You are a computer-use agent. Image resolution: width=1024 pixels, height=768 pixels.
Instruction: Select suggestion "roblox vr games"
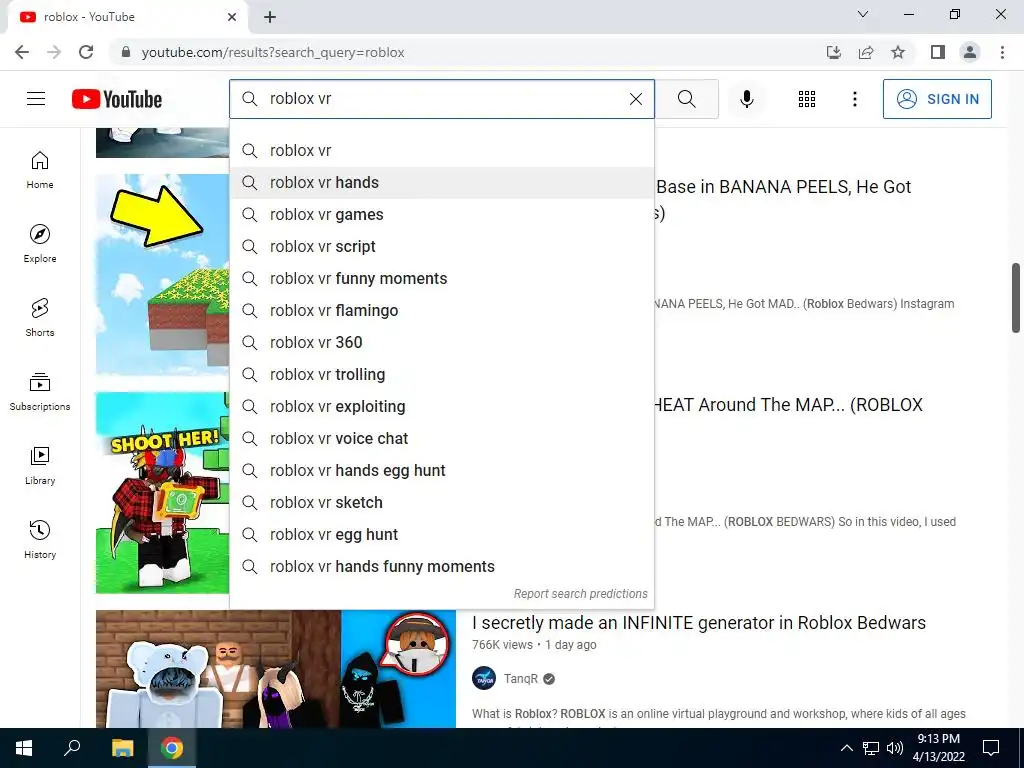pyautogui.click(x=441, y=215)
